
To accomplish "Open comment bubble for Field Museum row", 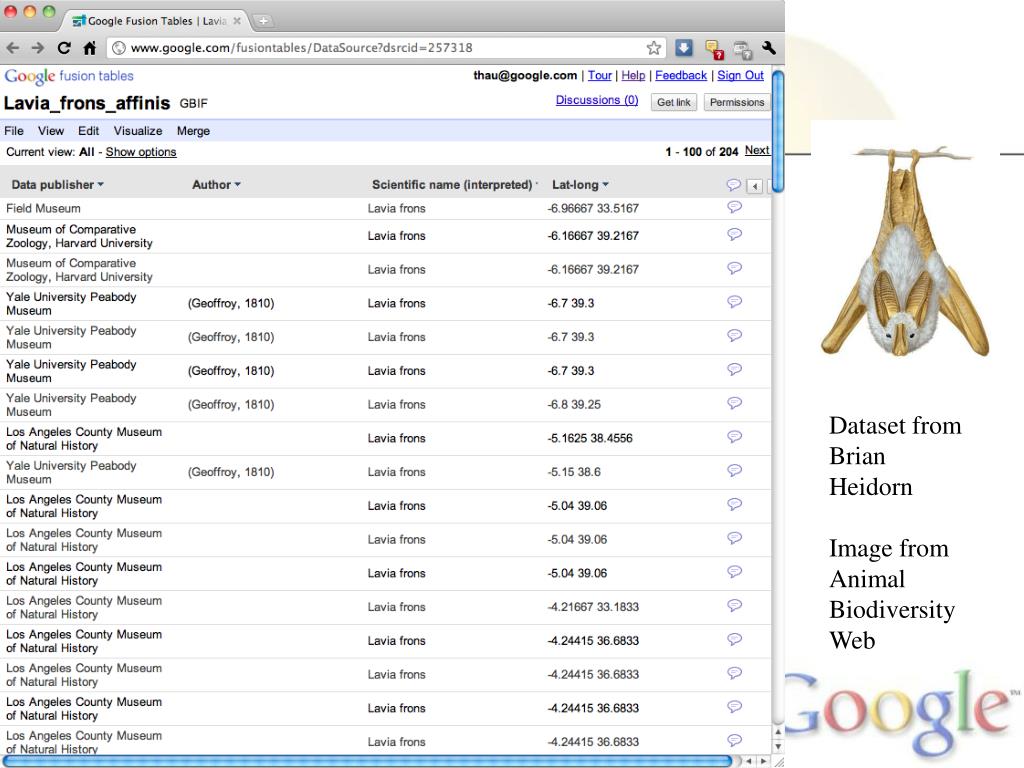I will pyautogui.click(x=734, y=207).
